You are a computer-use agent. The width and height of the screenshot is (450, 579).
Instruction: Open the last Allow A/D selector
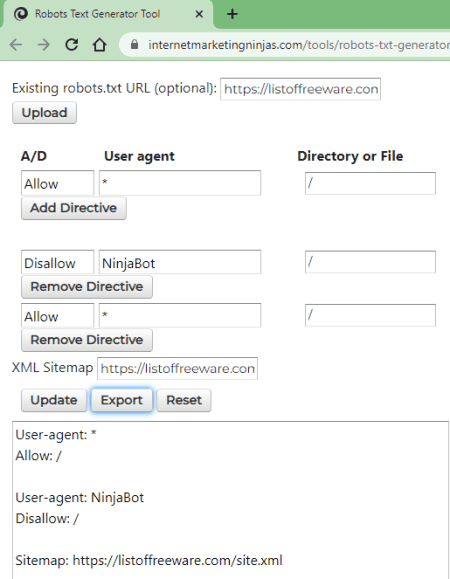[x=58, y=316]
